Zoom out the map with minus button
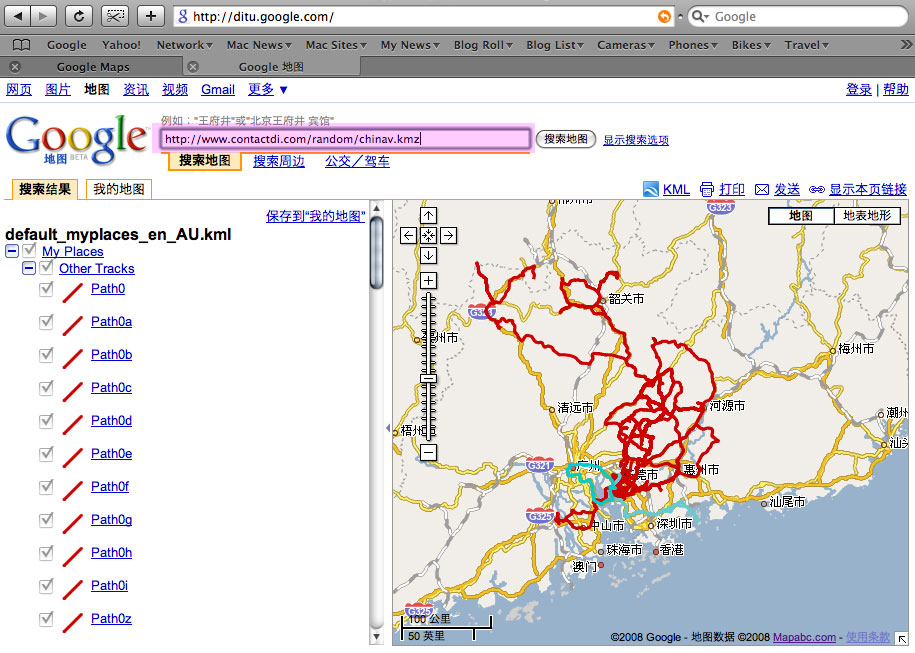 click(x=428, y=452)
